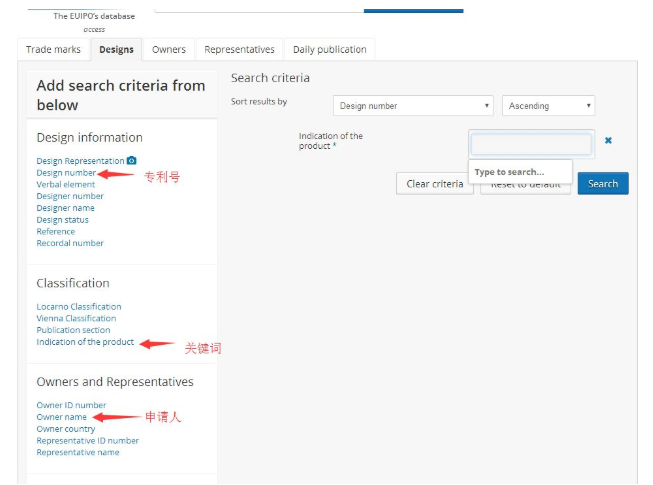Add Verbal element as search criterion
Image resolution: width=653 pixels, height=485 pixels.
66,185
